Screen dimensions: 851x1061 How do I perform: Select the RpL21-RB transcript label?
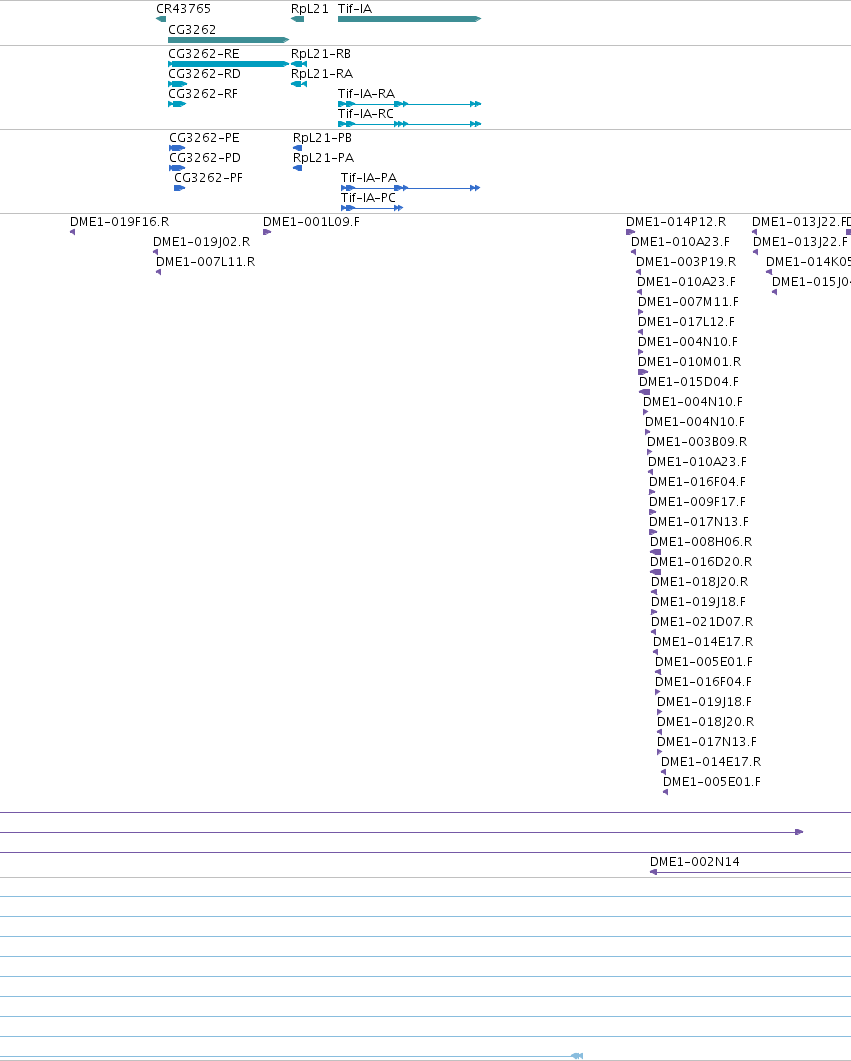tap(321, 53)
